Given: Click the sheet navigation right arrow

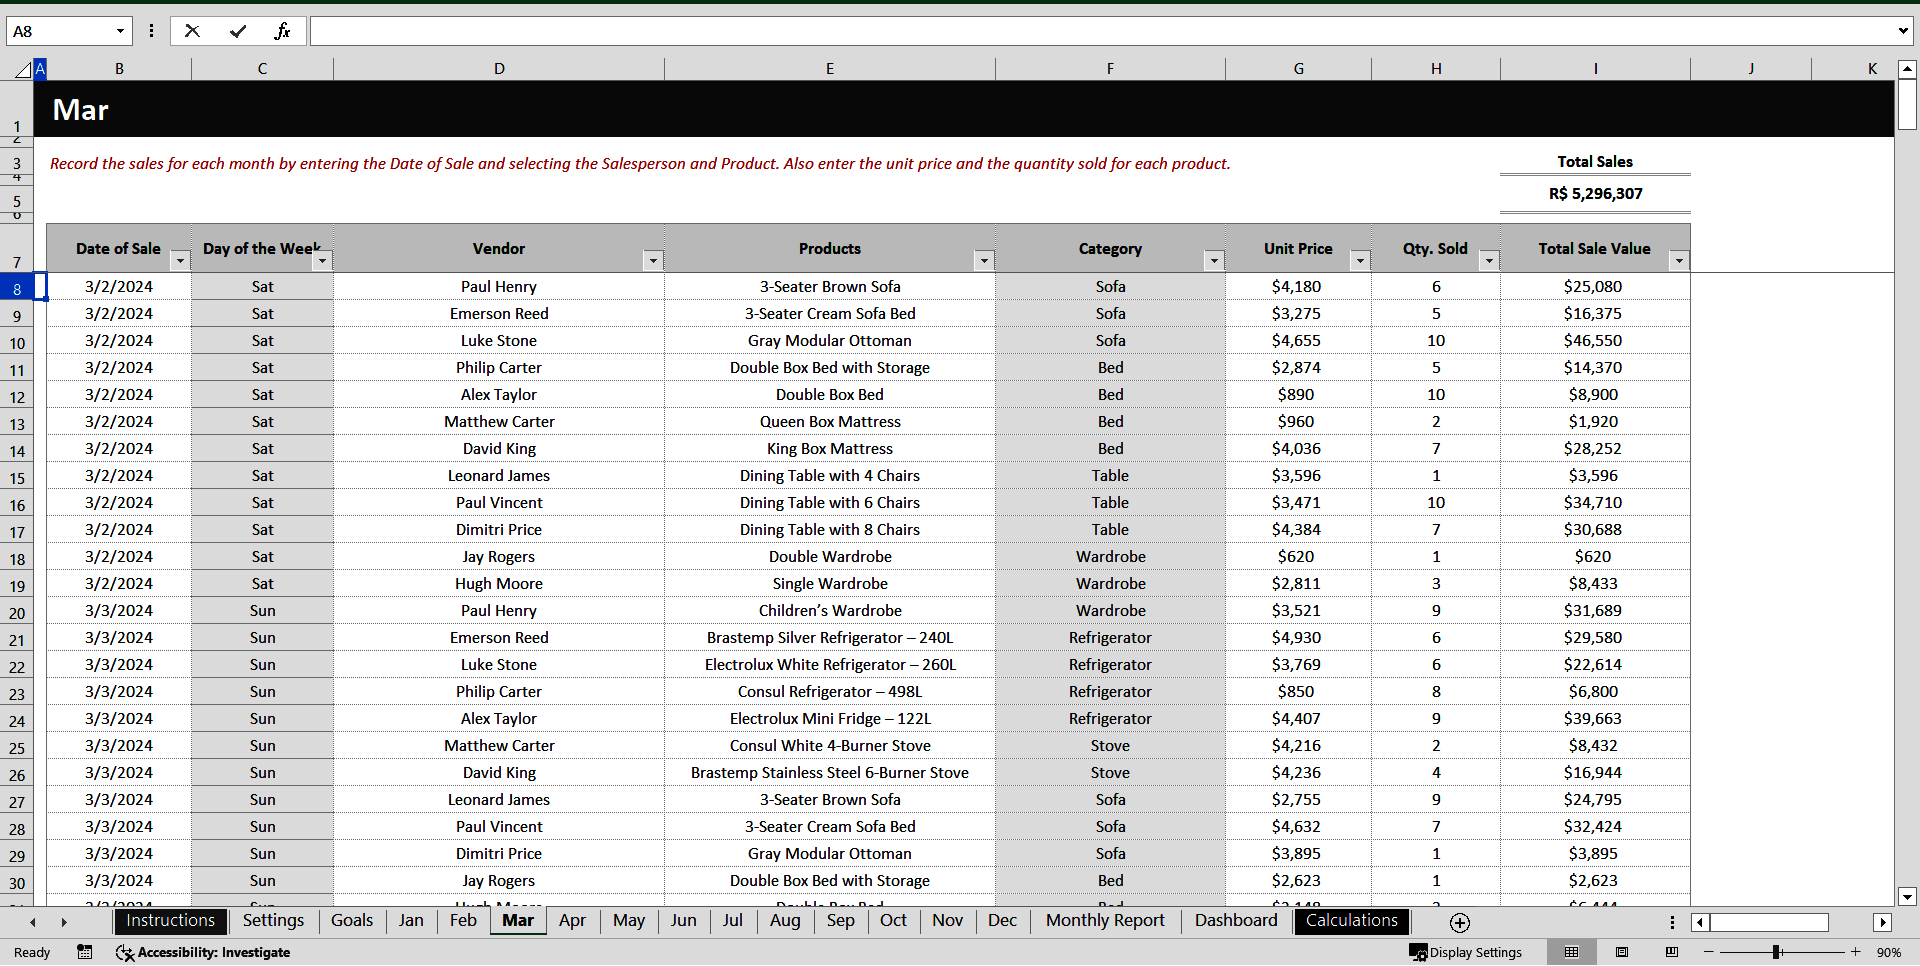Looking at the screenshot, I should point(63,922).
